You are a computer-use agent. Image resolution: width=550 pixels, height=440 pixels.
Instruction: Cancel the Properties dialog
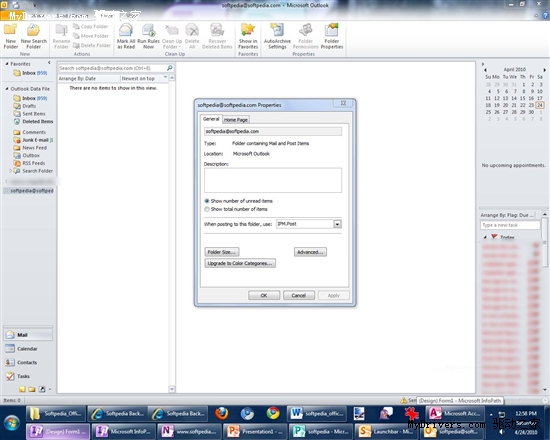coord(299,295)
